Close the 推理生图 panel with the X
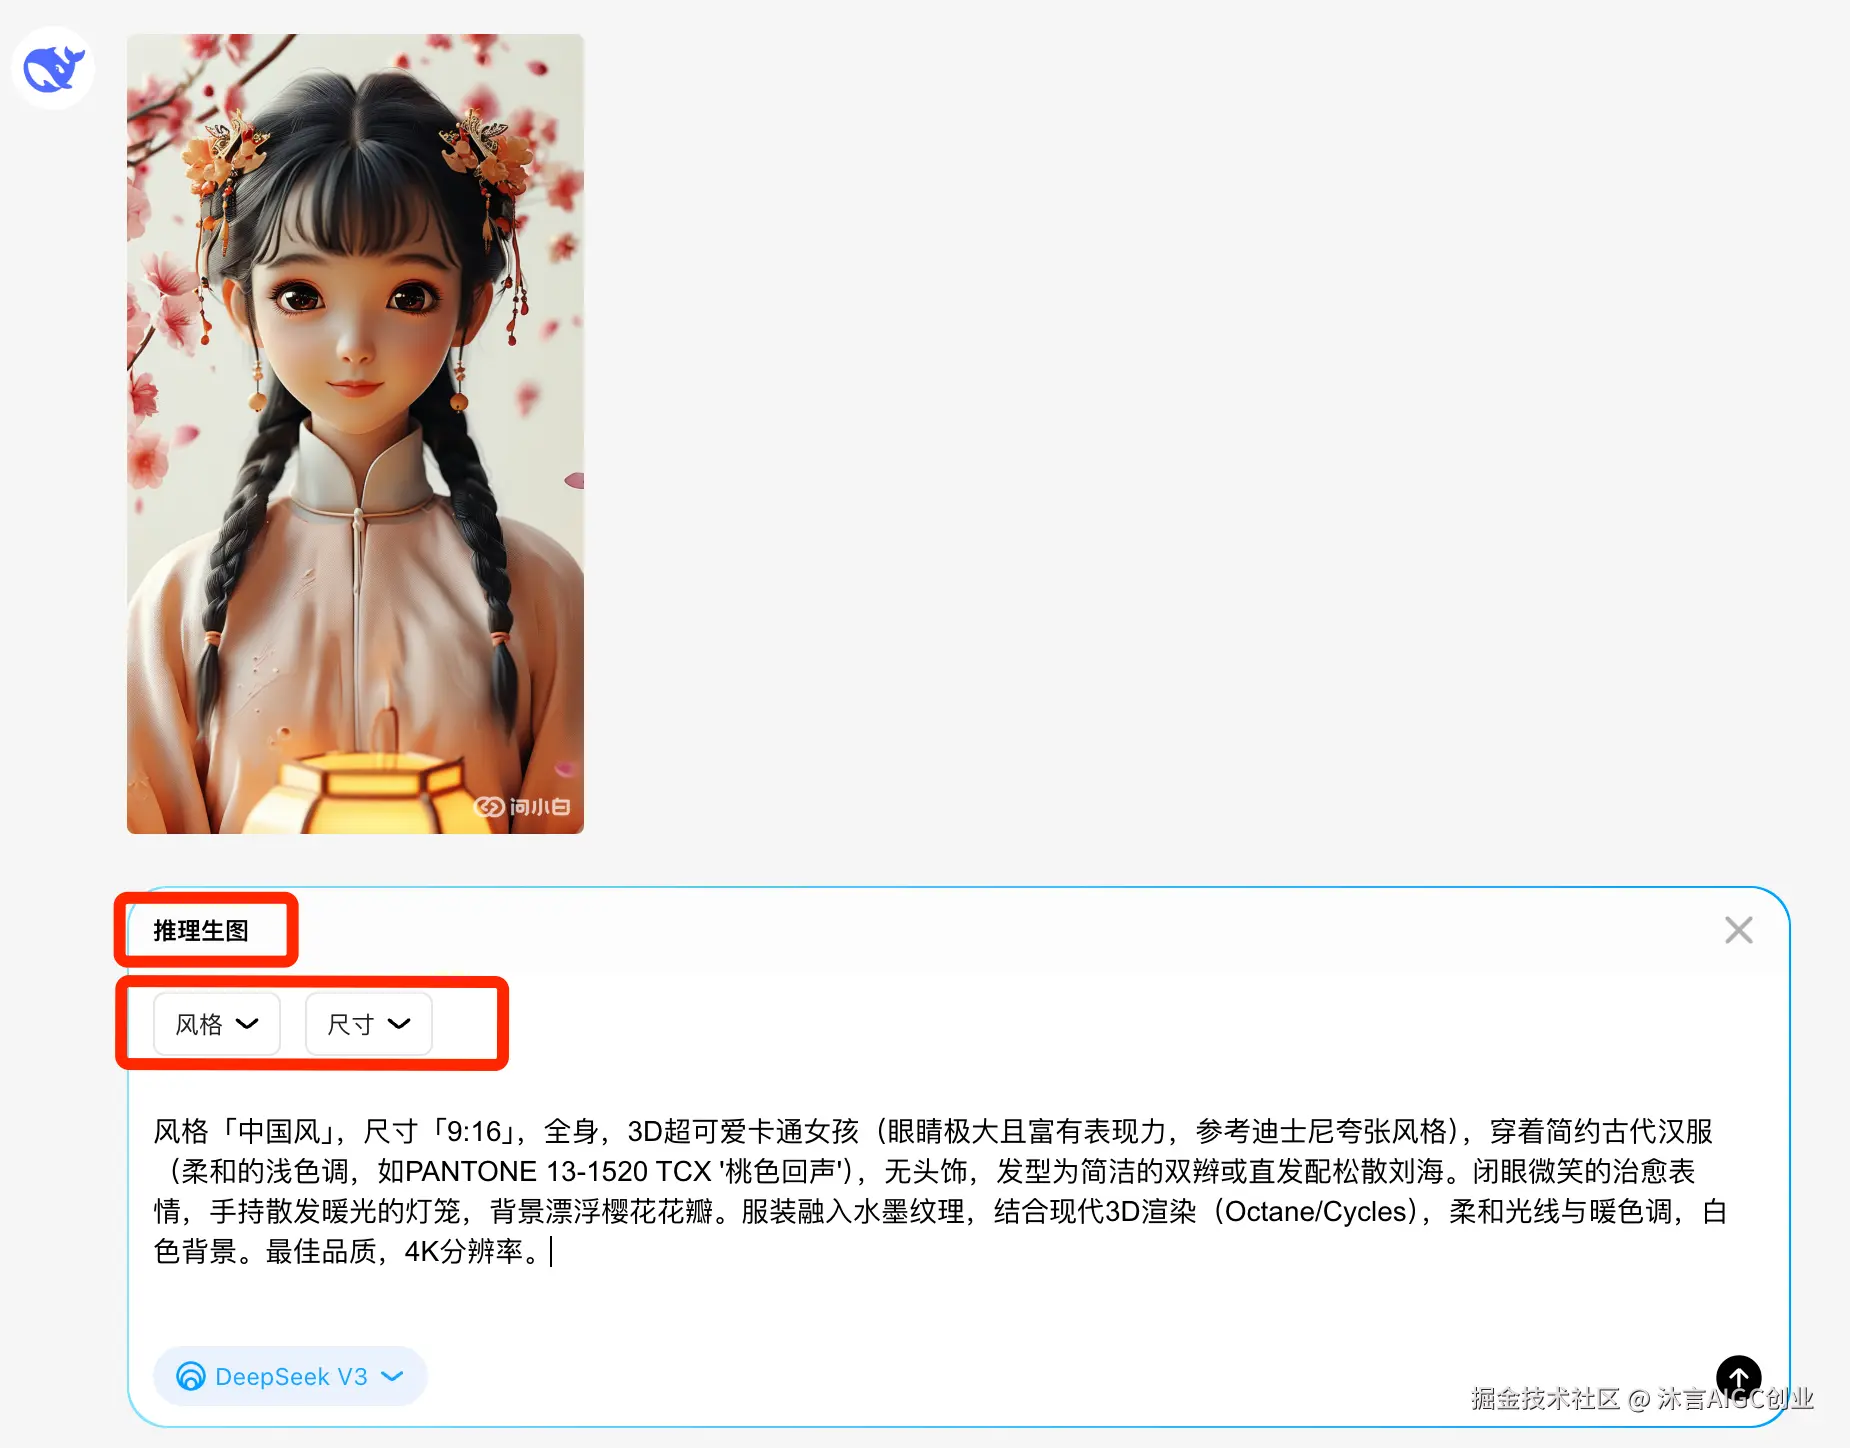 (1739, 930)
